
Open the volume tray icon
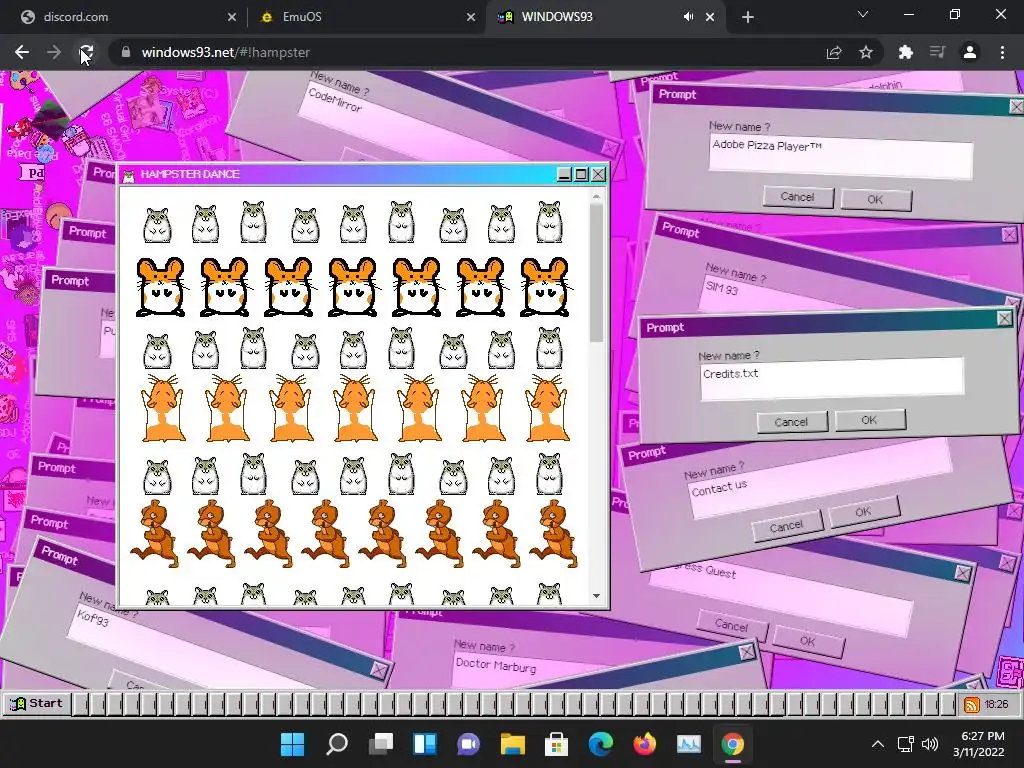(930, 744)
